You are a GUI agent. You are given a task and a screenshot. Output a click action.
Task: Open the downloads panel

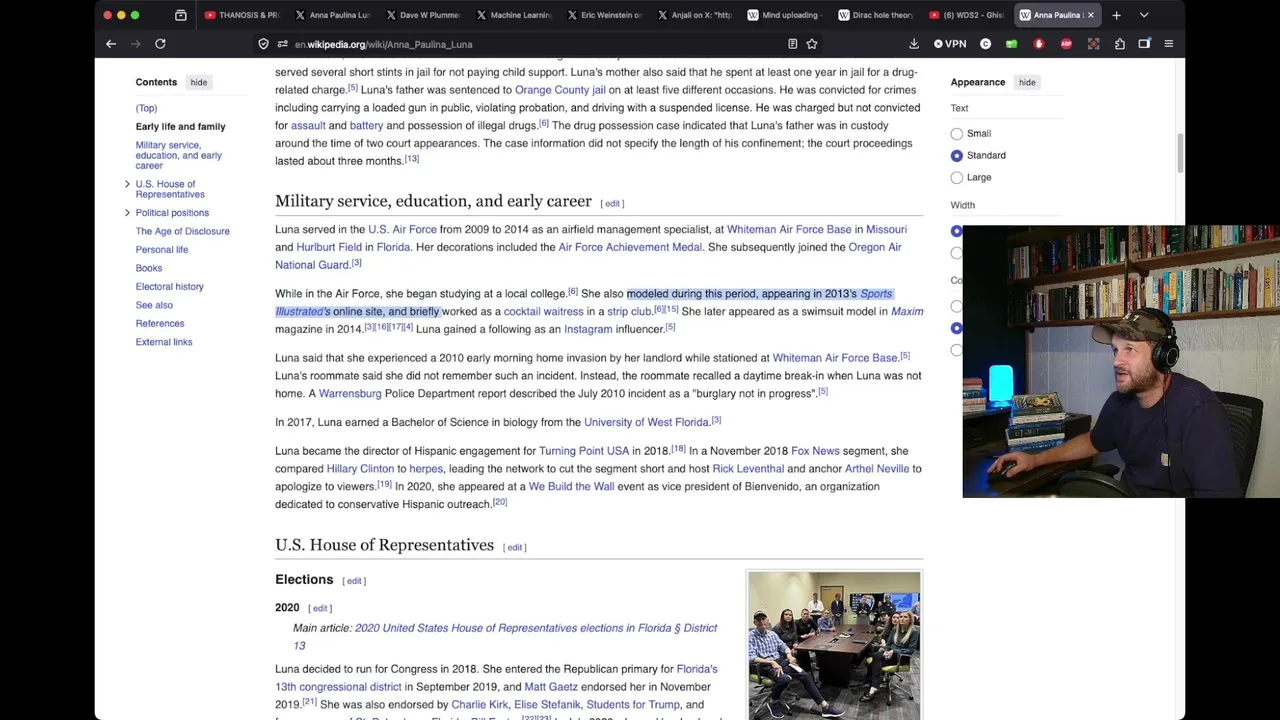[x=914, y=44]
